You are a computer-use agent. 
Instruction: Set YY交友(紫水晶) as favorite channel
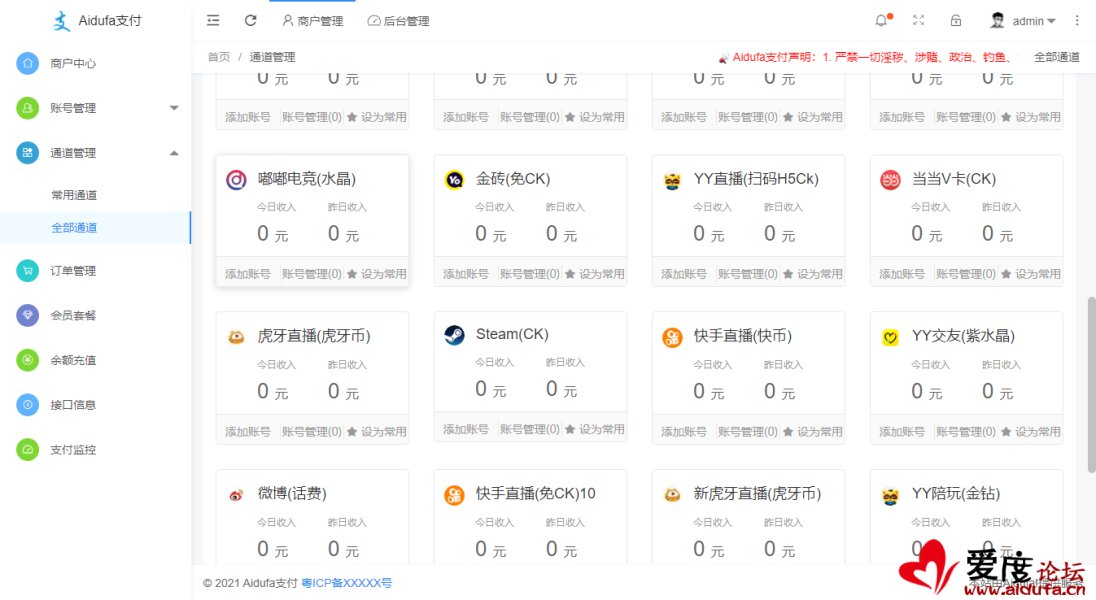coord(1030,431)
